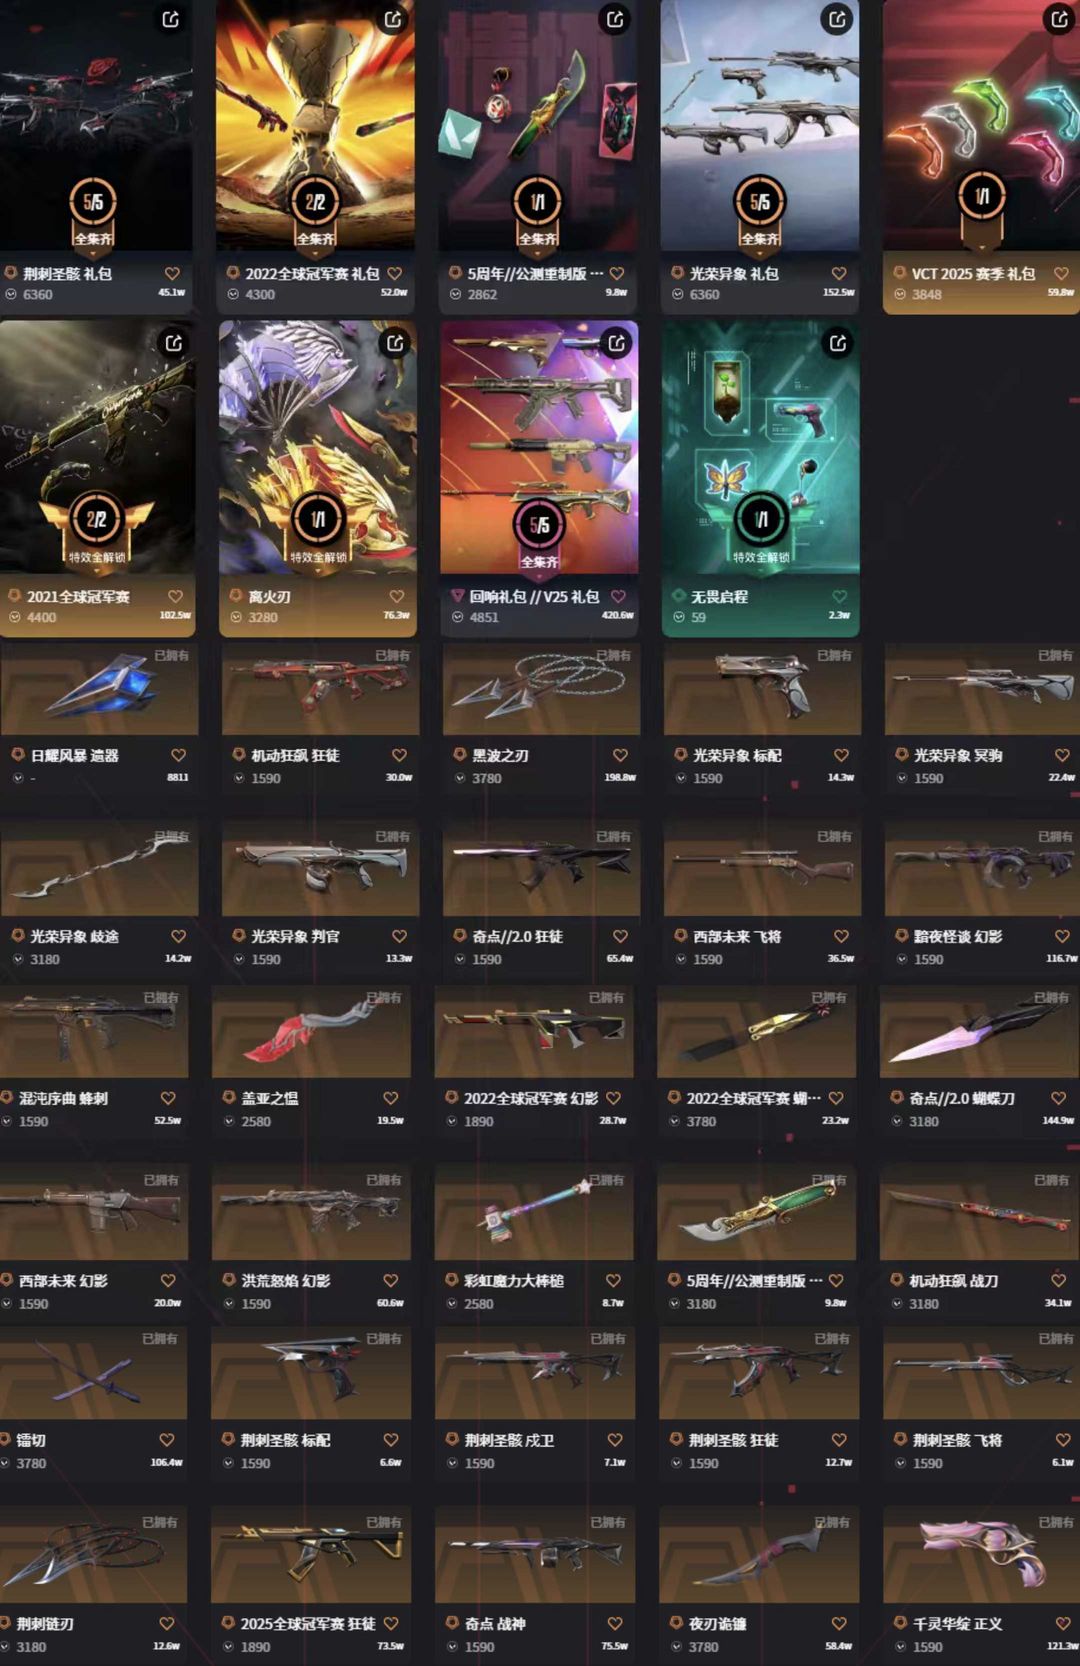
Task: Favorite the 黑波之刃 skin with heart
Action: 620,755
